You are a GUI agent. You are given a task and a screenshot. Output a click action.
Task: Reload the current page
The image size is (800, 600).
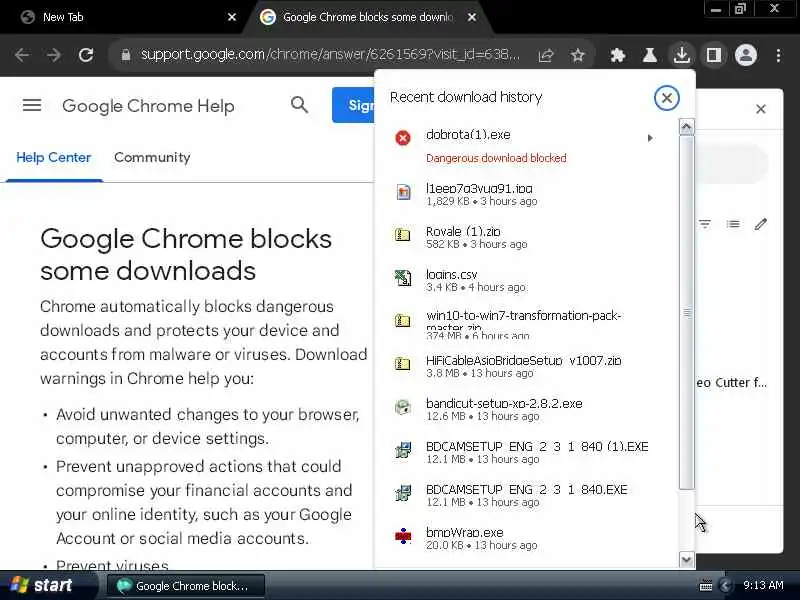click(x=86, y=55)
